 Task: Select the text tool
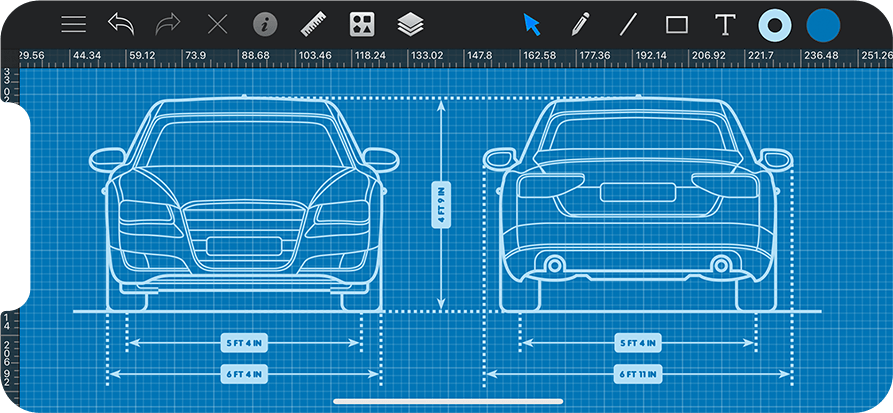(725, 25)
